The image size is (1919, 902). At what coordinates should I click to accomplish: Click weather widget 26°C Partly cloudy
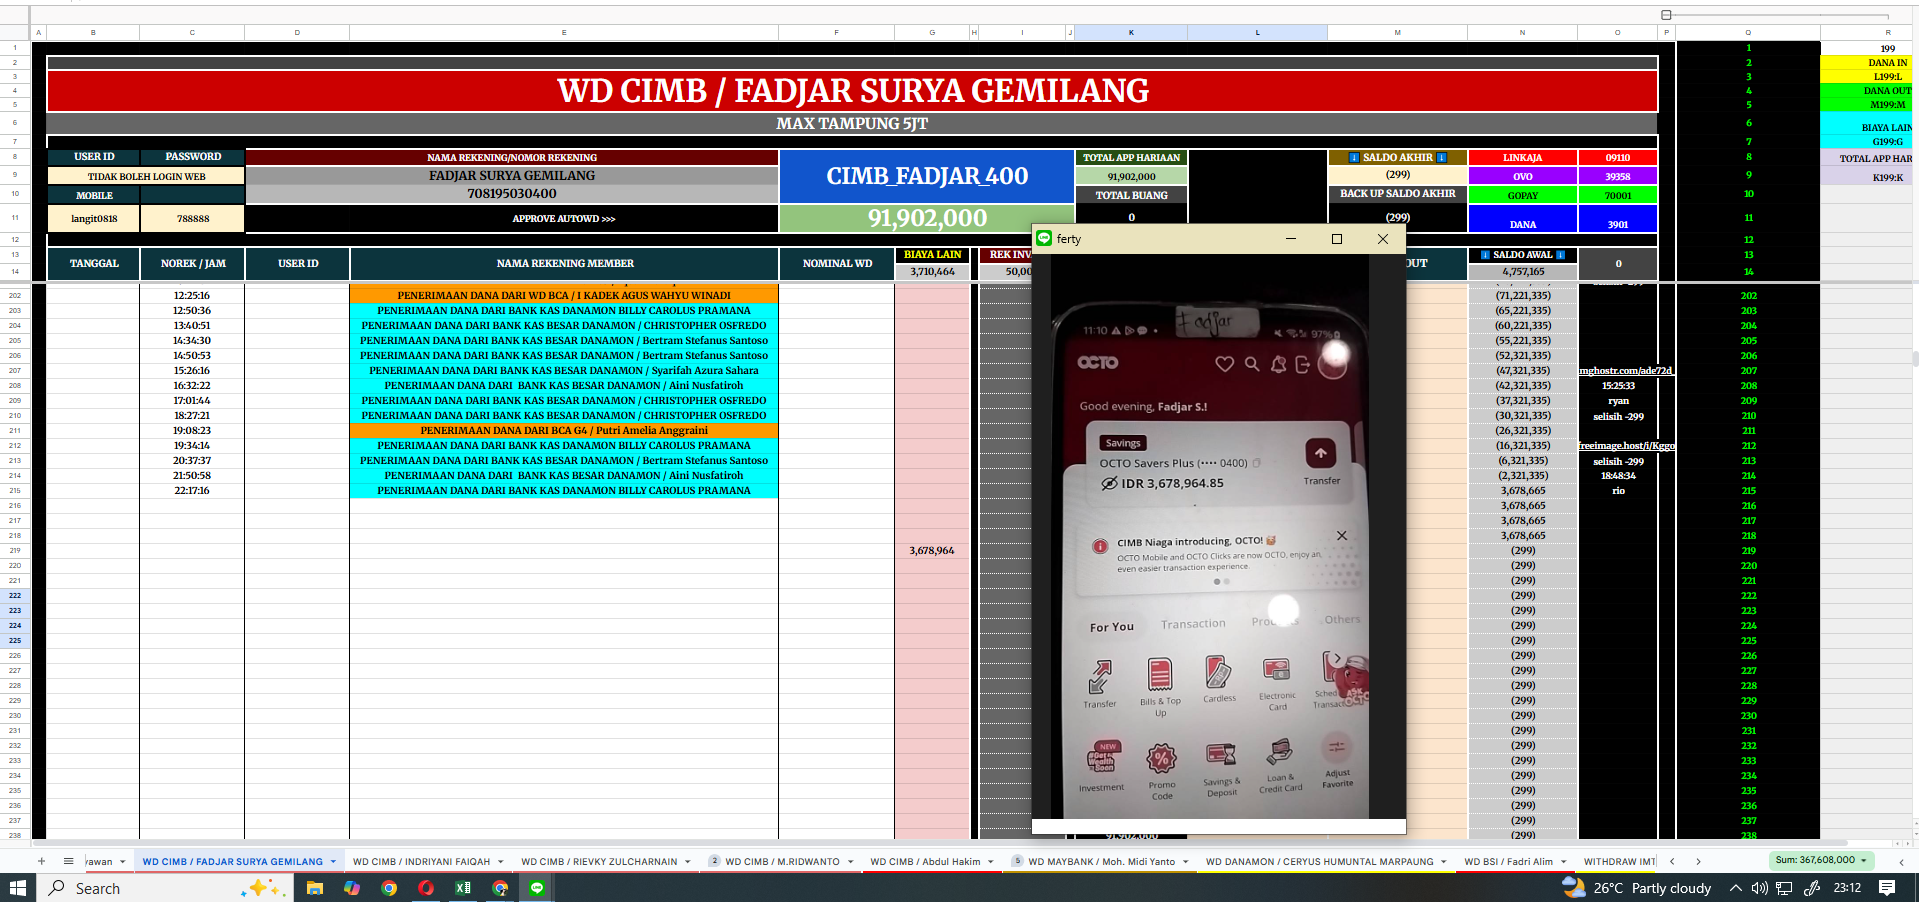(x=1638, y=888)
